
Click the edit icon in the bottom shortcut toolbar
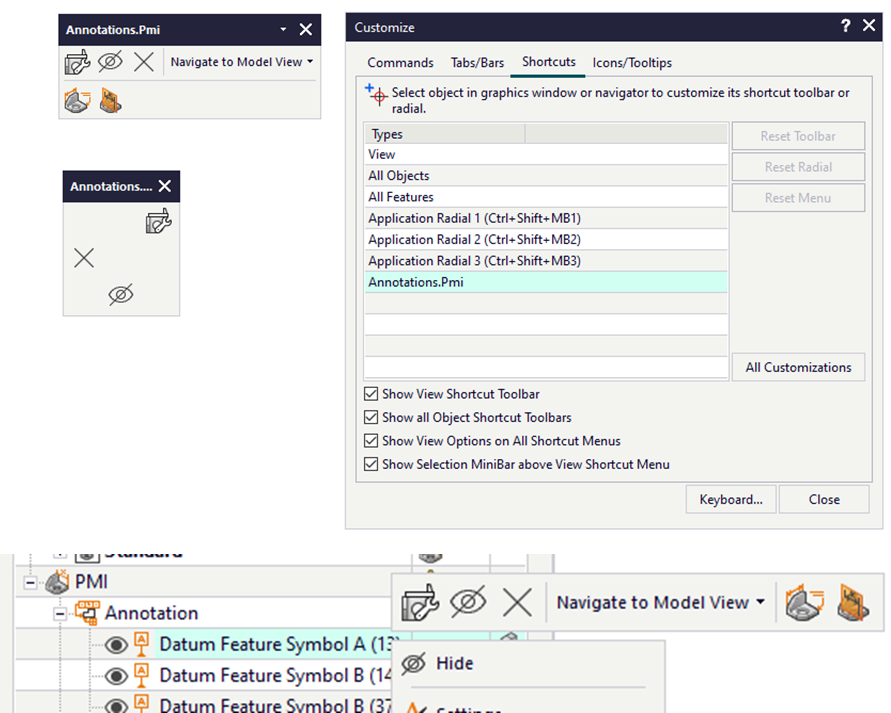(420, 603)
